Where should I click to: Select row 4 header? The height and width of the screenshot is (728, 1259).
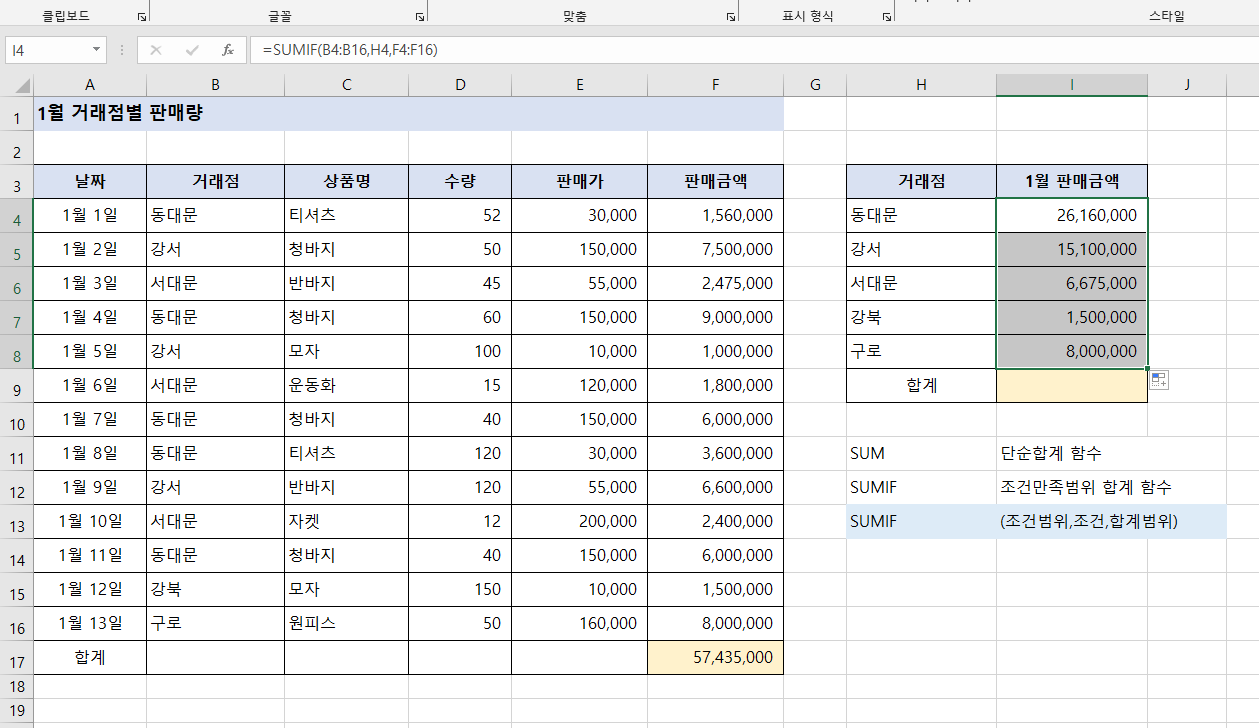16,216
